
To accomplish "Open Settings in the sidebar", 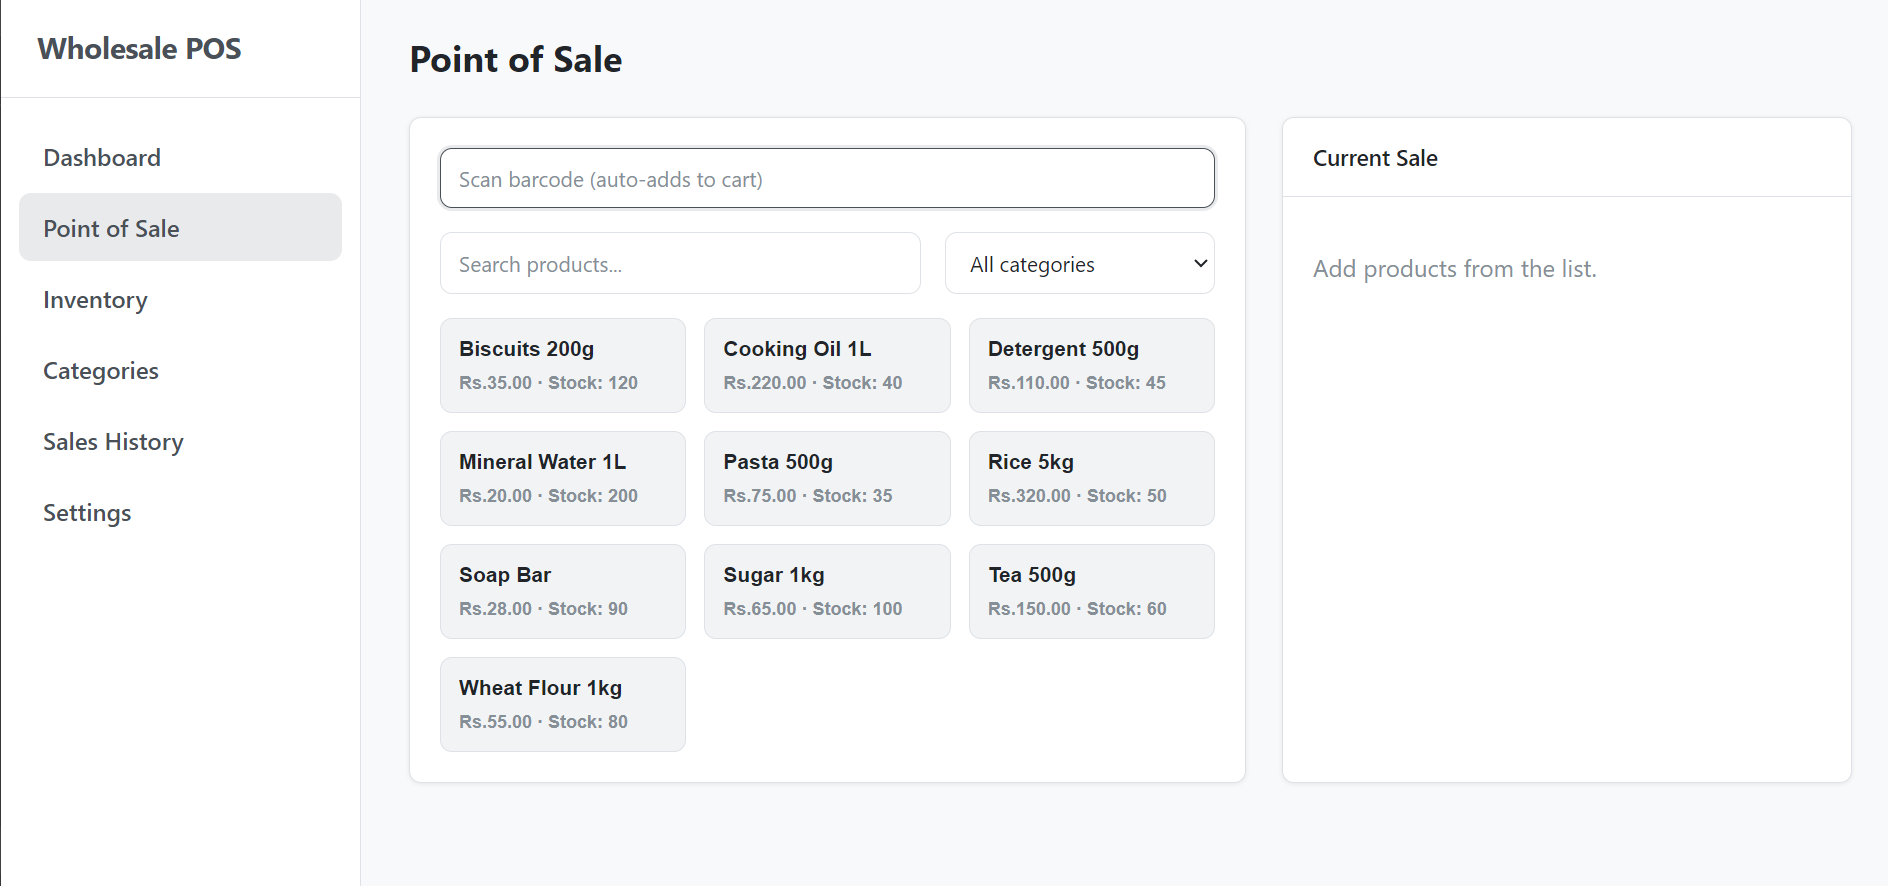I will tap(180, 513).
